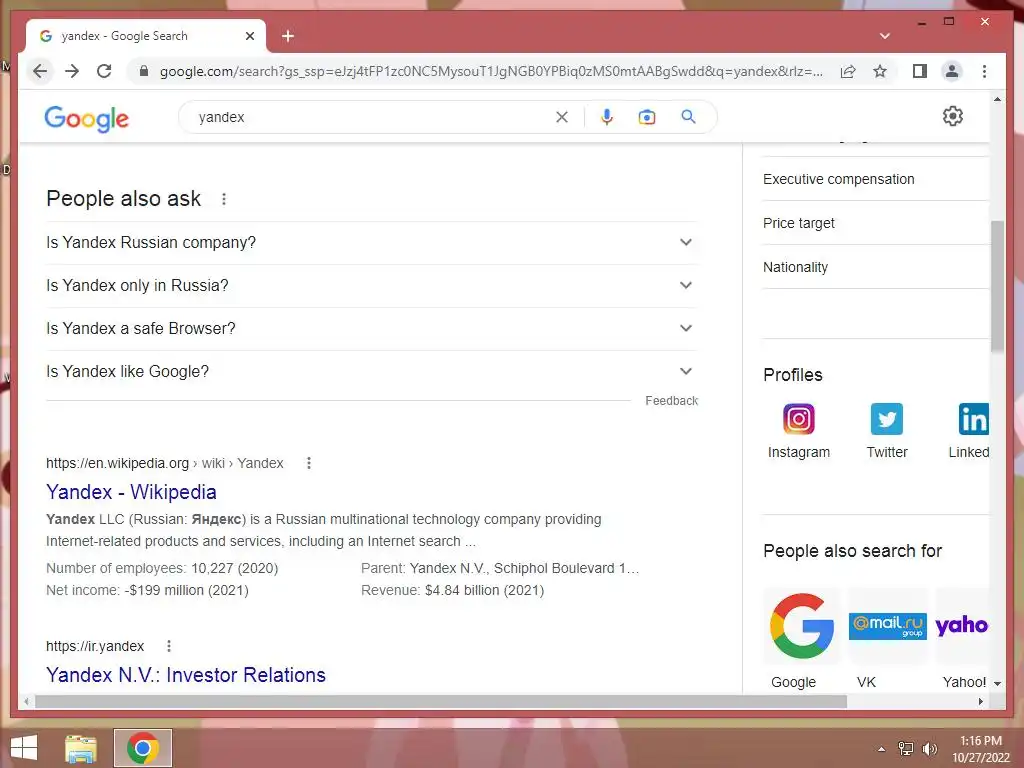Expand 'Is Yandex a safe Browser?' question

pyautogui.click(x=372, y=328)
